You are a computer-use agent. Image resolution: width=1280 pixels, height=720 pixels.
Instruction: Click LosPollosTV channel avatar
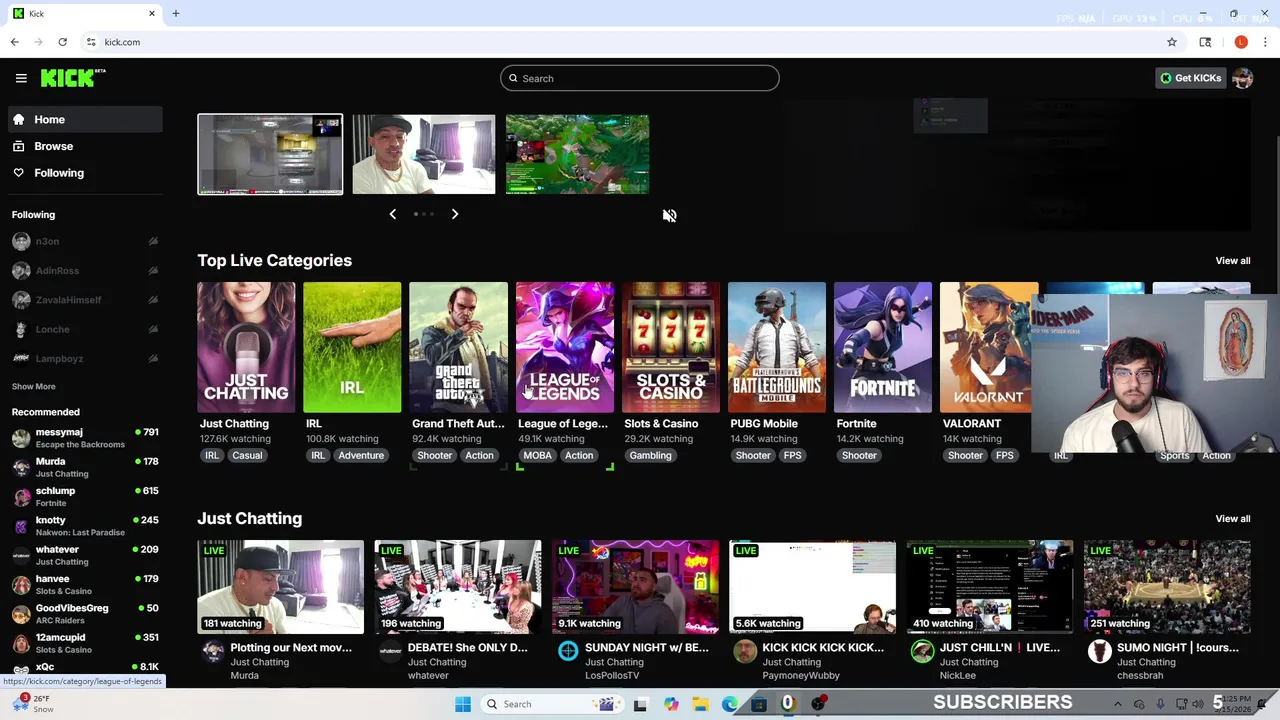pyautogui.click(x=568, y=652)
